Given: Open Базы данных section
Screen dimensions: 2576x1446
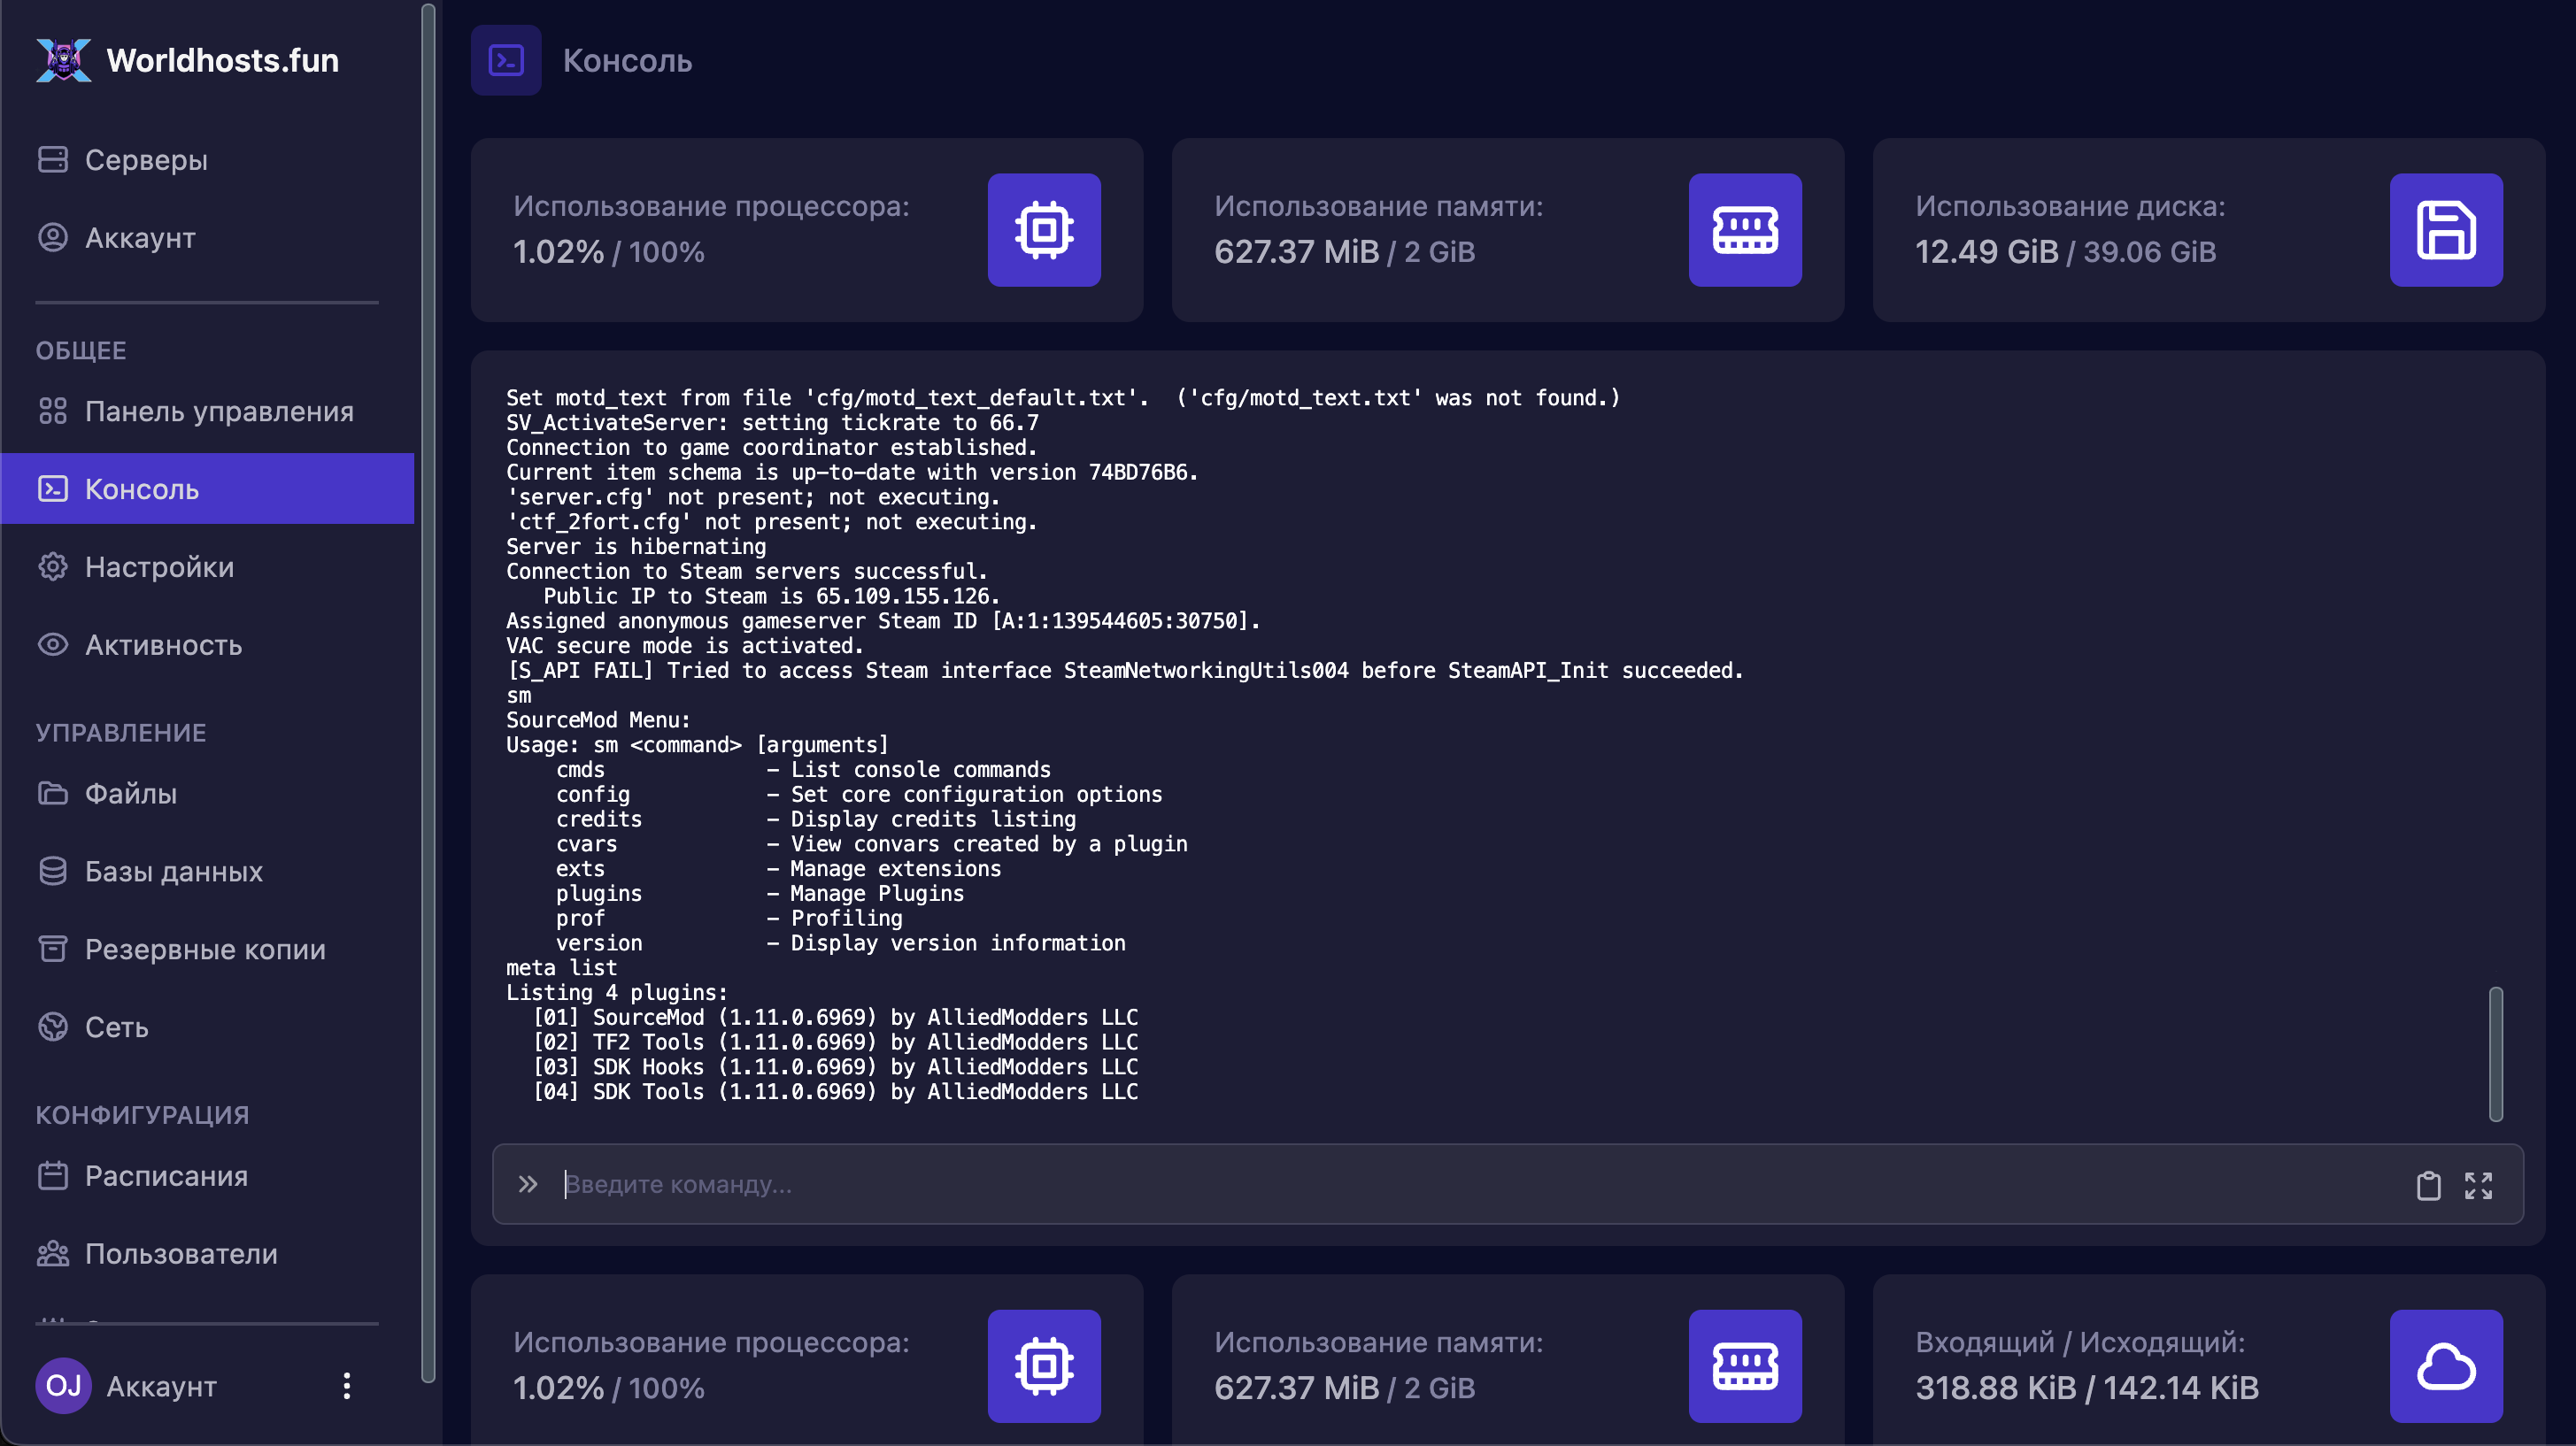Looking at the screenshot, I should (173, 871).
